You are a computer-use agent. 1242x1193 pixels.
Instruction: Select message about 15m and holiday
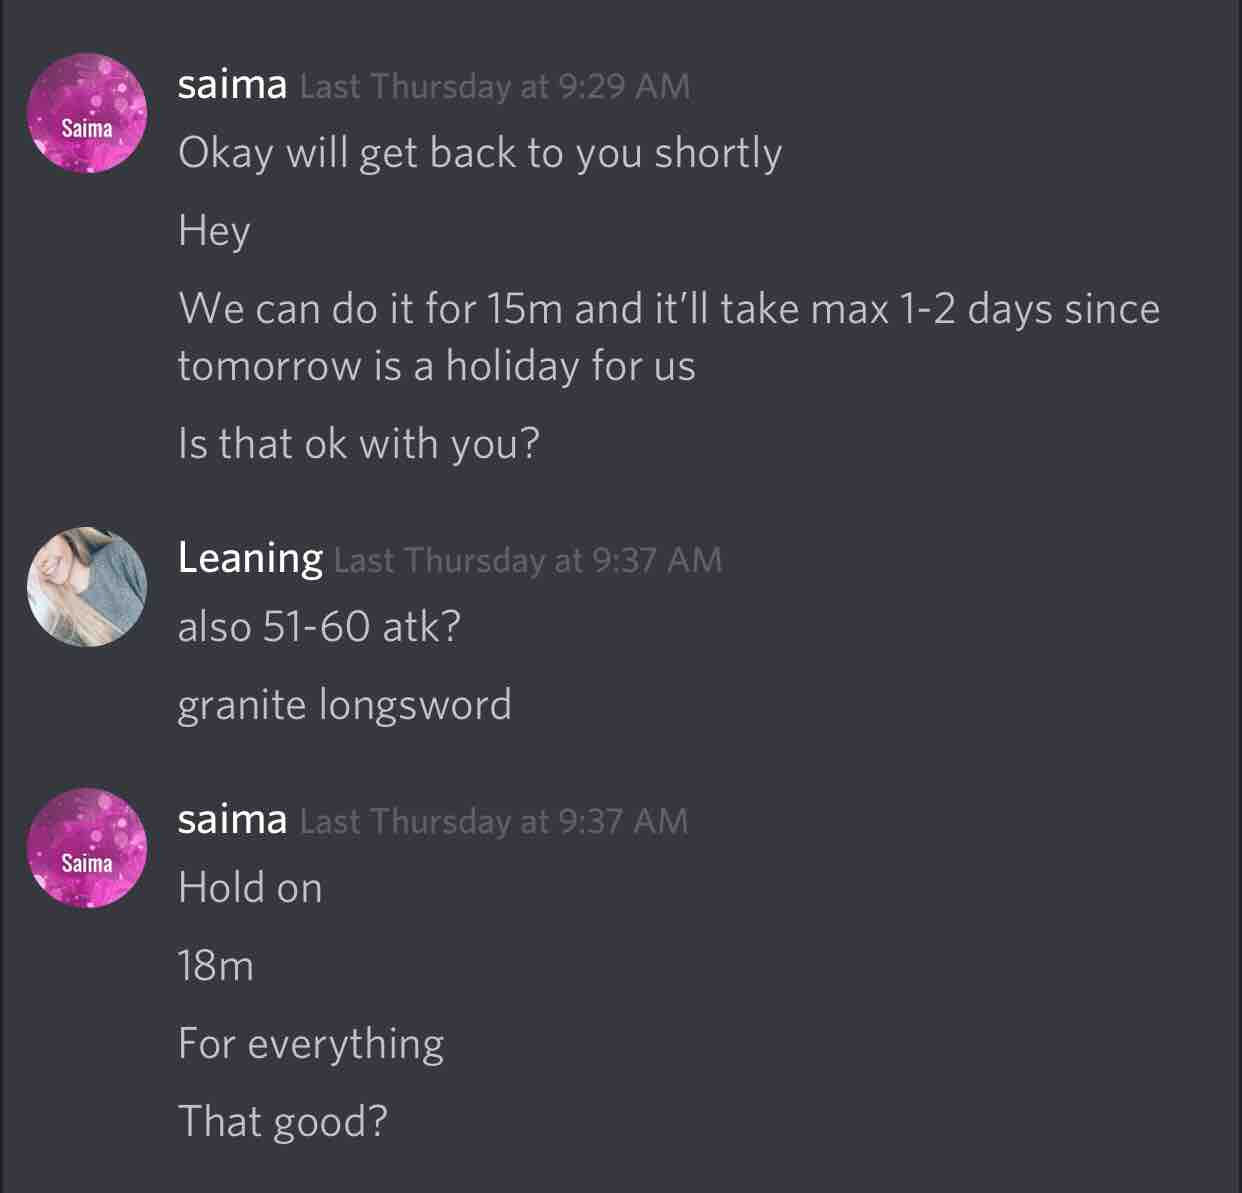(x=669, y=337)
